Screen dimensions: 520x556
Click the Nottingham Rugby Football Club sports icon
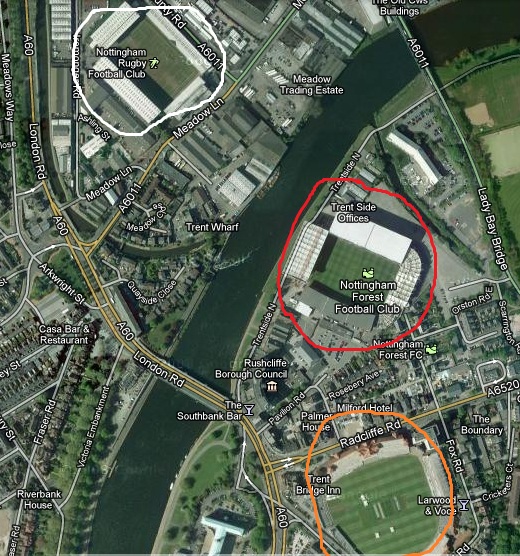(154, 63)
